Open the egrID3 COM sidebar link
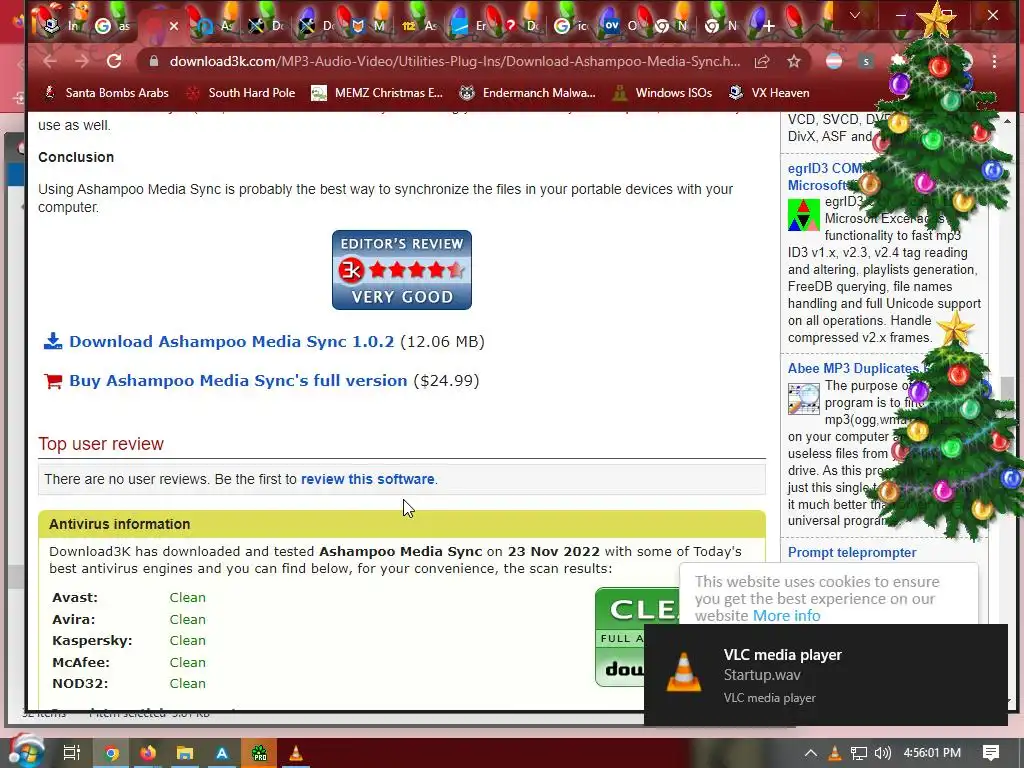The image size is (1024, 768). coord(825,176)
